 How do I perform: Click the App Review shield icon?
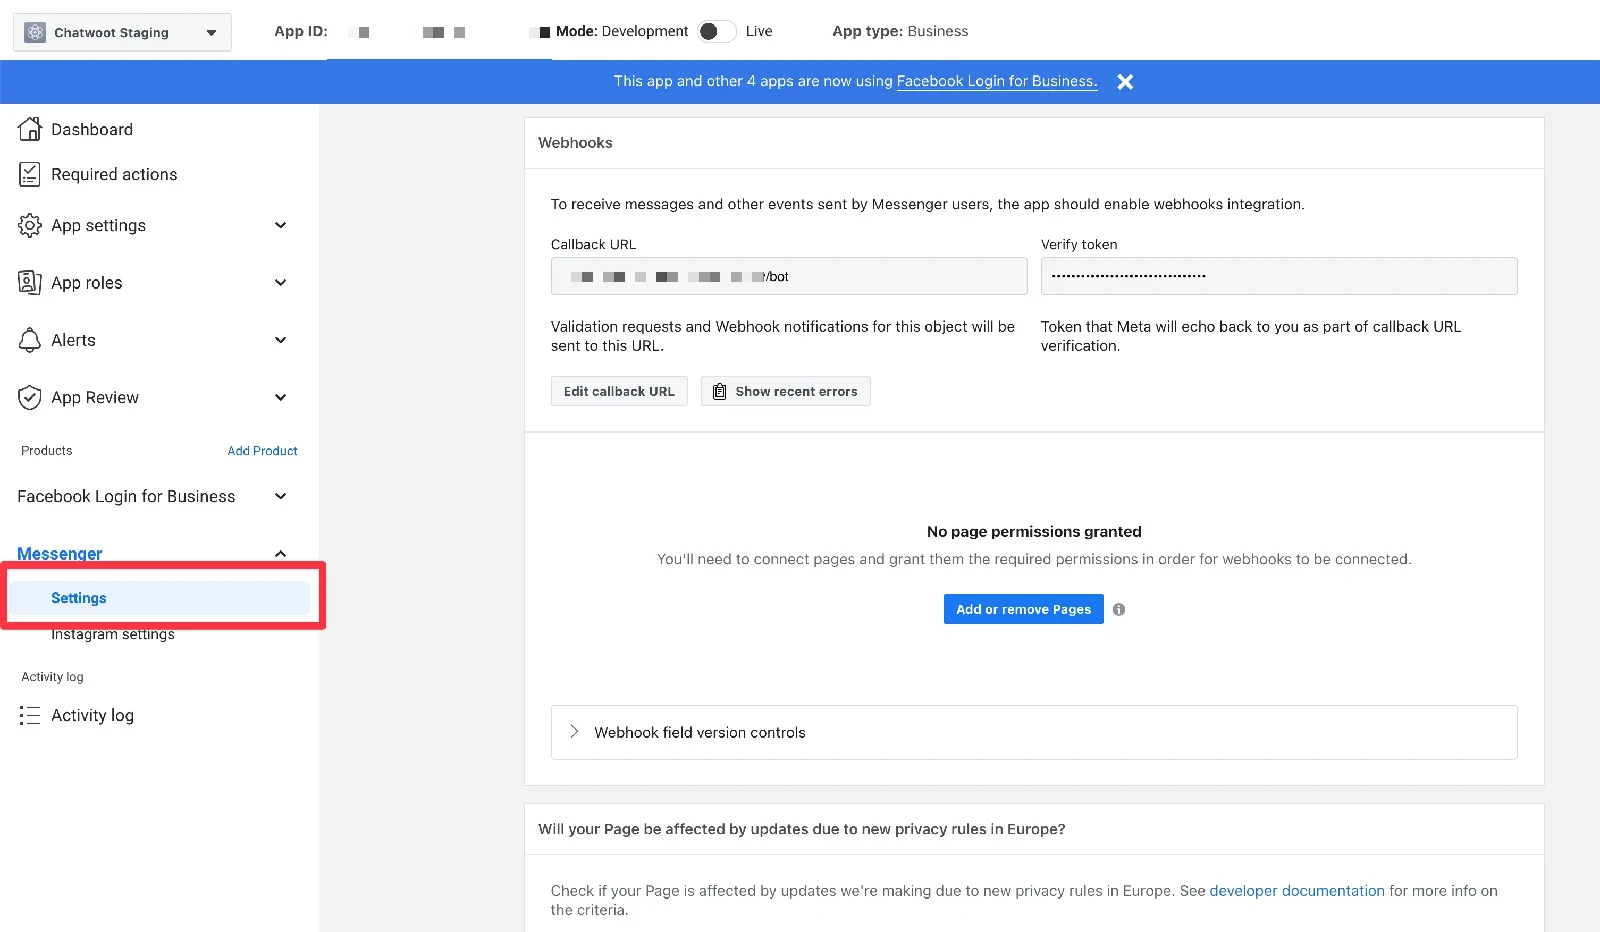(30, 397)
